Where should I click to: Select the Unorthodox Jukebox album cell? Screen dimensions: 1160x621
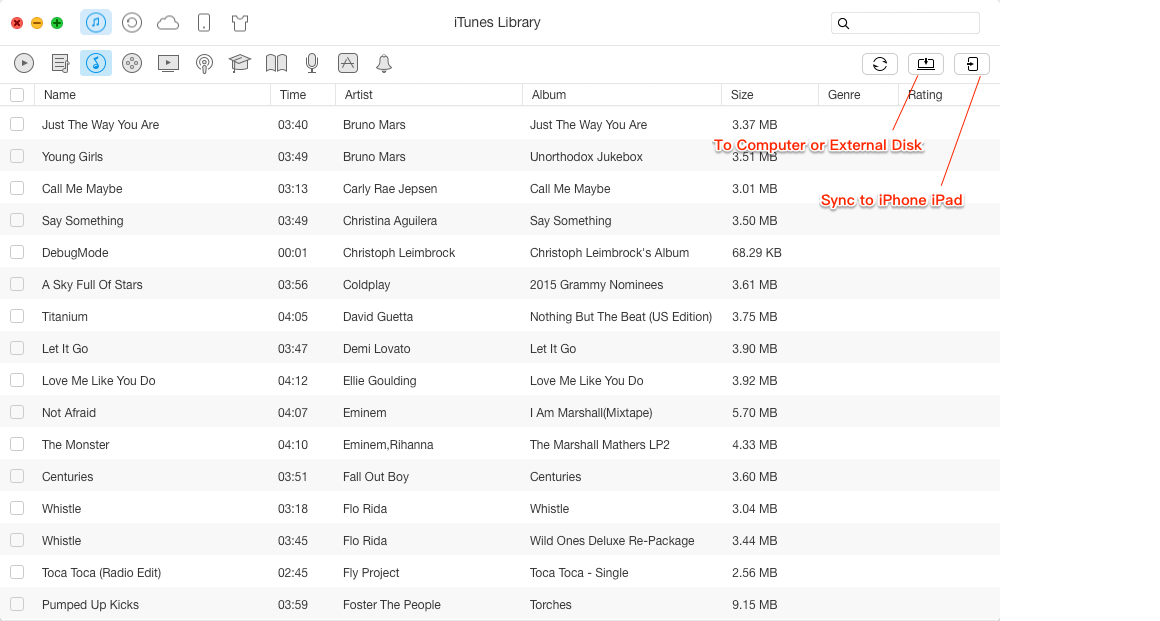(586, 157)
